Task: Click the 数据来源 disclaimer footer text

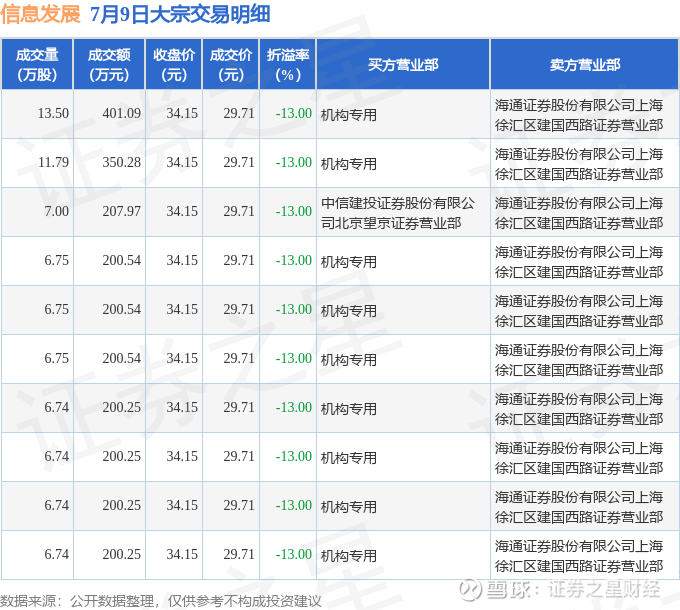Action: pyautogui.click(x=160, y=601)
